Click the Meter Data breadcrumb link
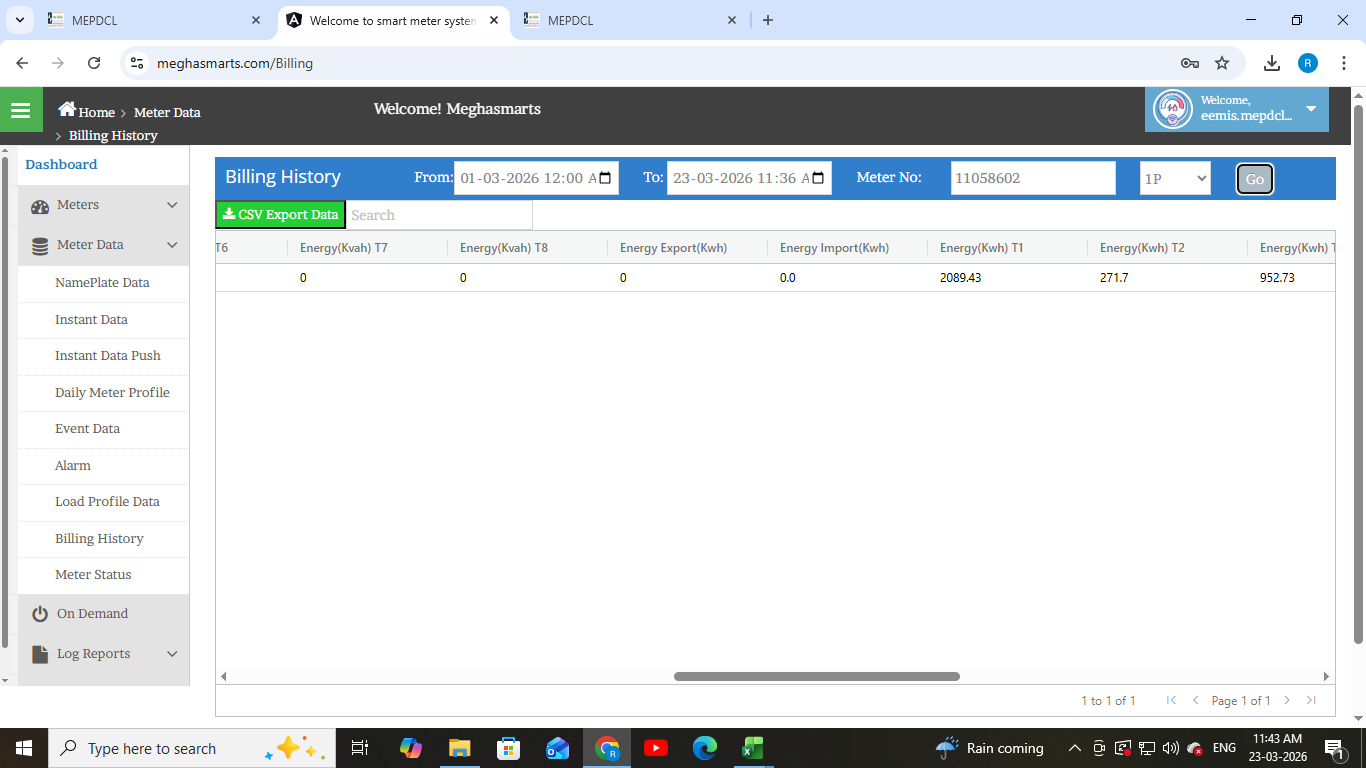The height and width of the screenshot is (768, 1366). click(167, 112)
